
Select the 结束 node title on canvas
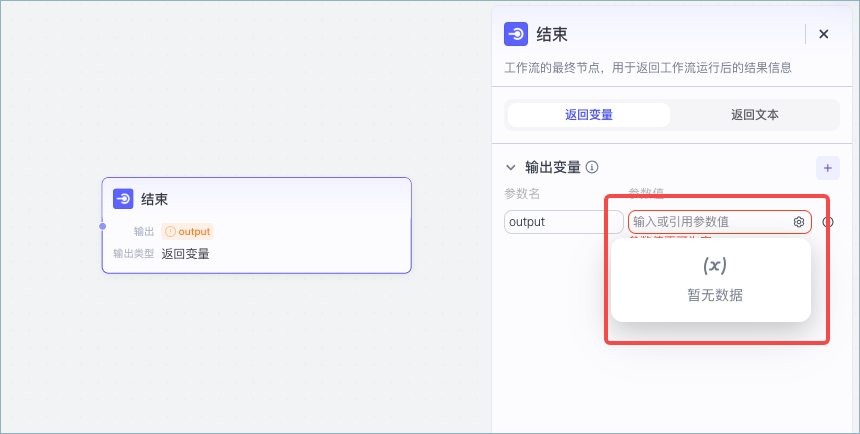[x=155, y=199]
